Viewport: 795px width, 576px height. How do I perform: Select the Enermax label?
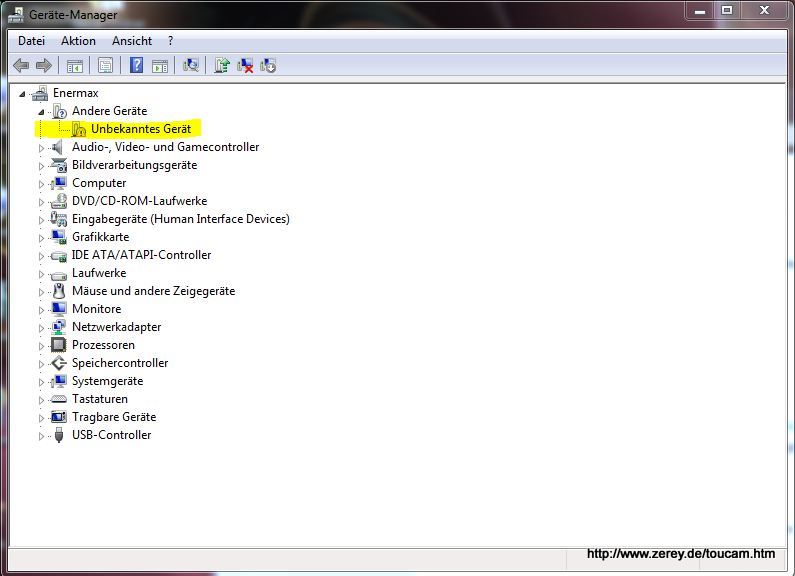(x=76, y=93)
